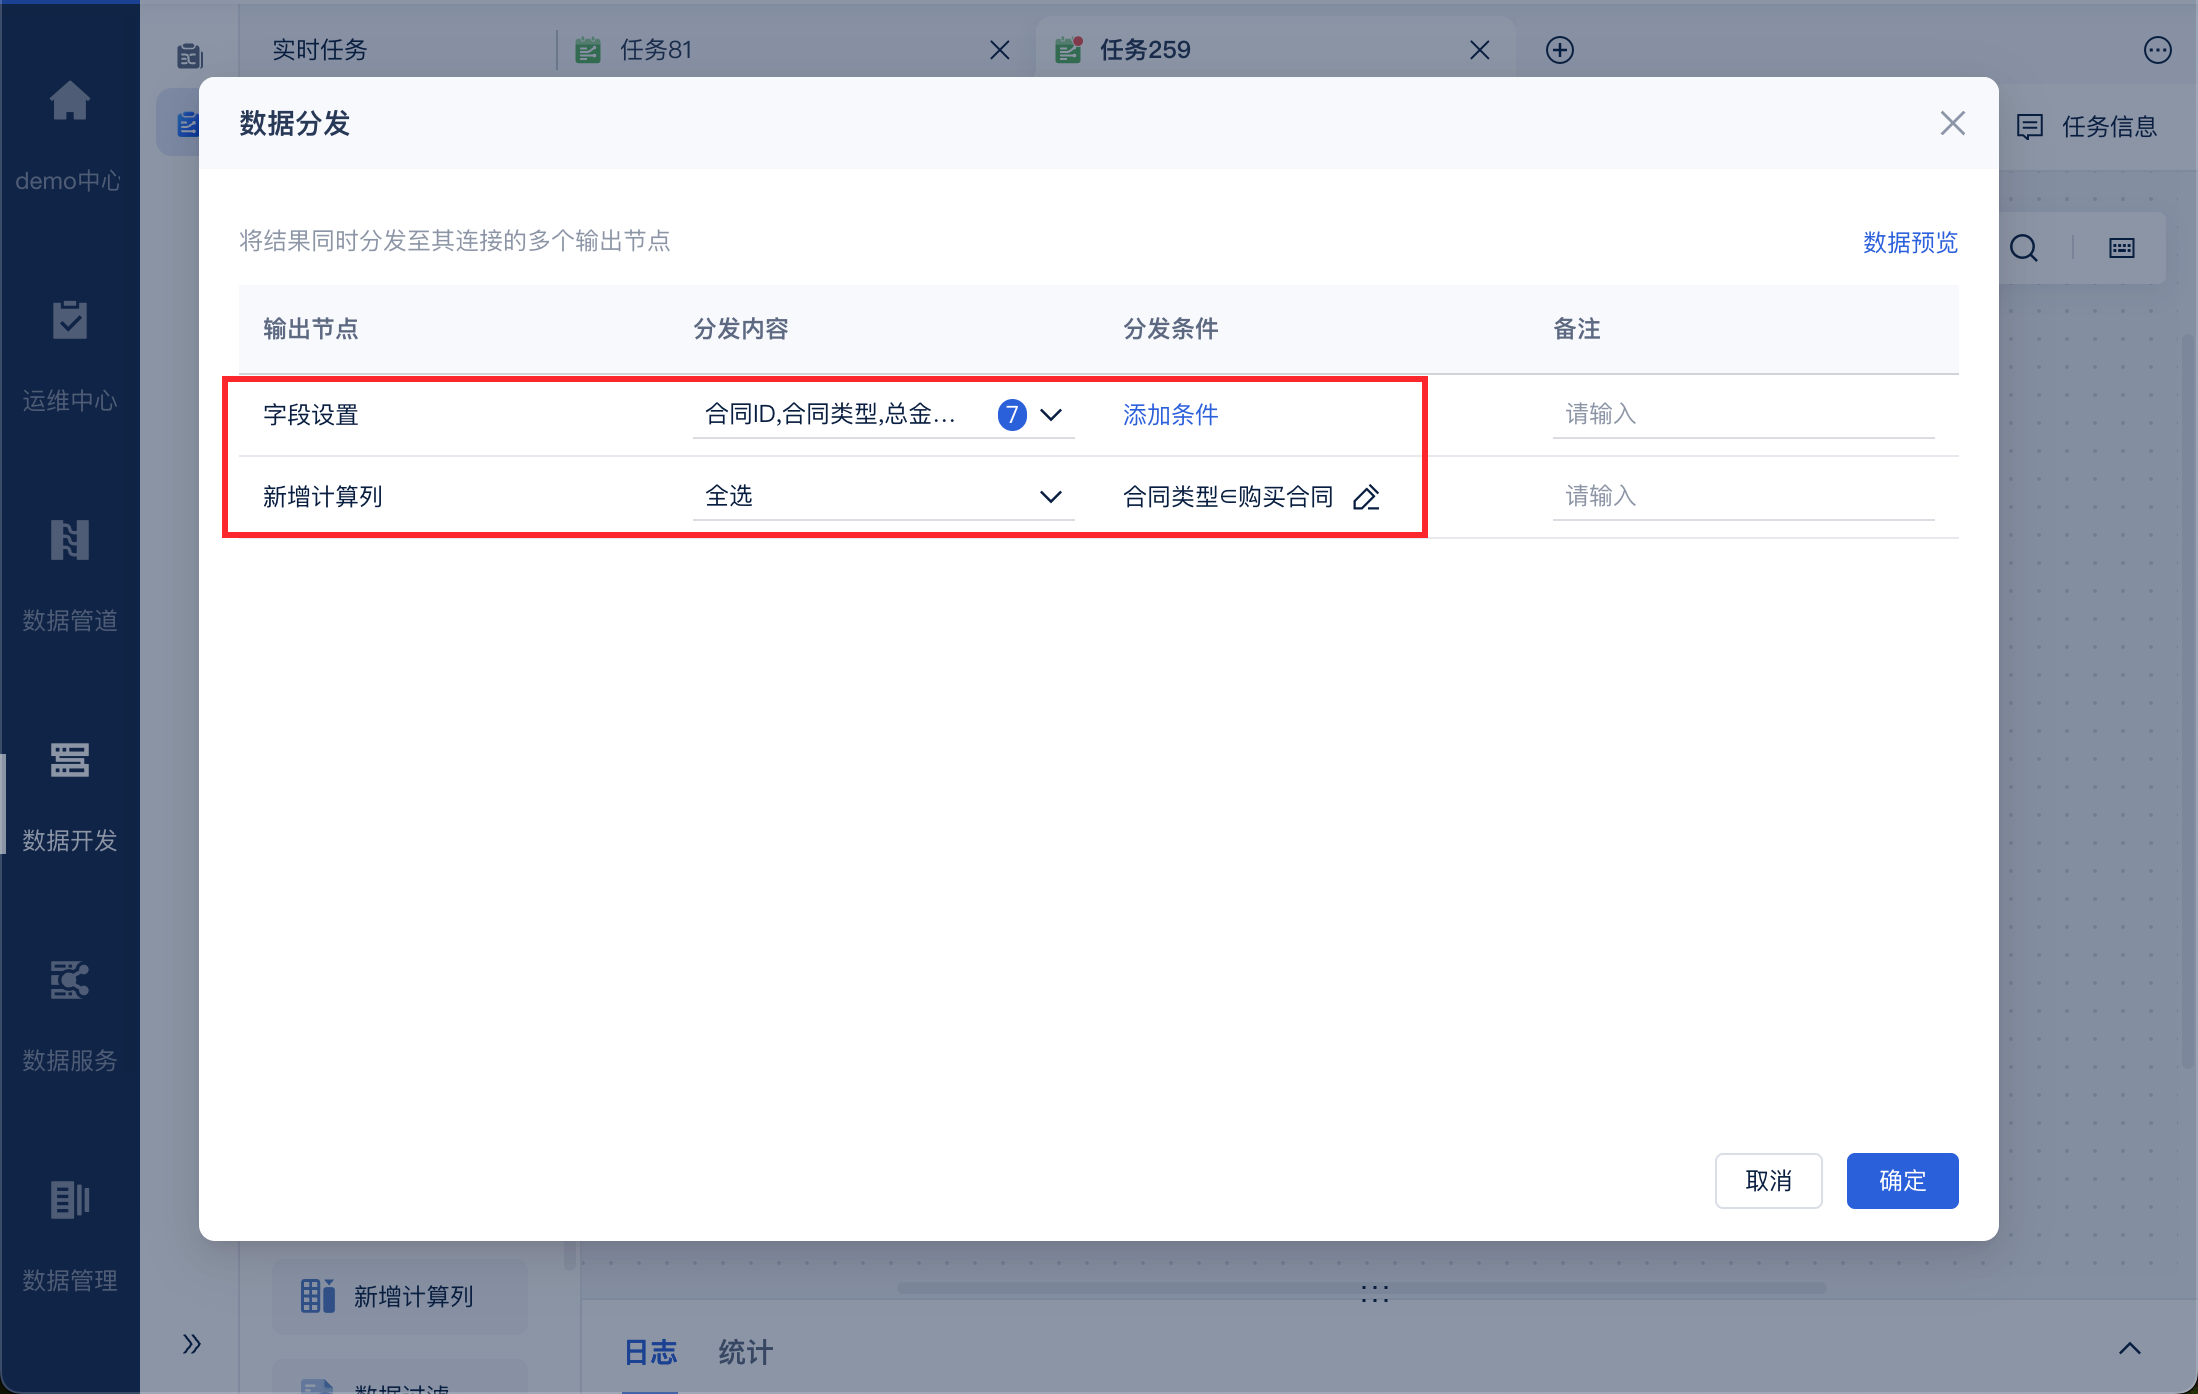The height and width of the screenshot is (1394, 2198).
Task: Click the more options ellipsis icon top right
Action: pos(2157,50)
